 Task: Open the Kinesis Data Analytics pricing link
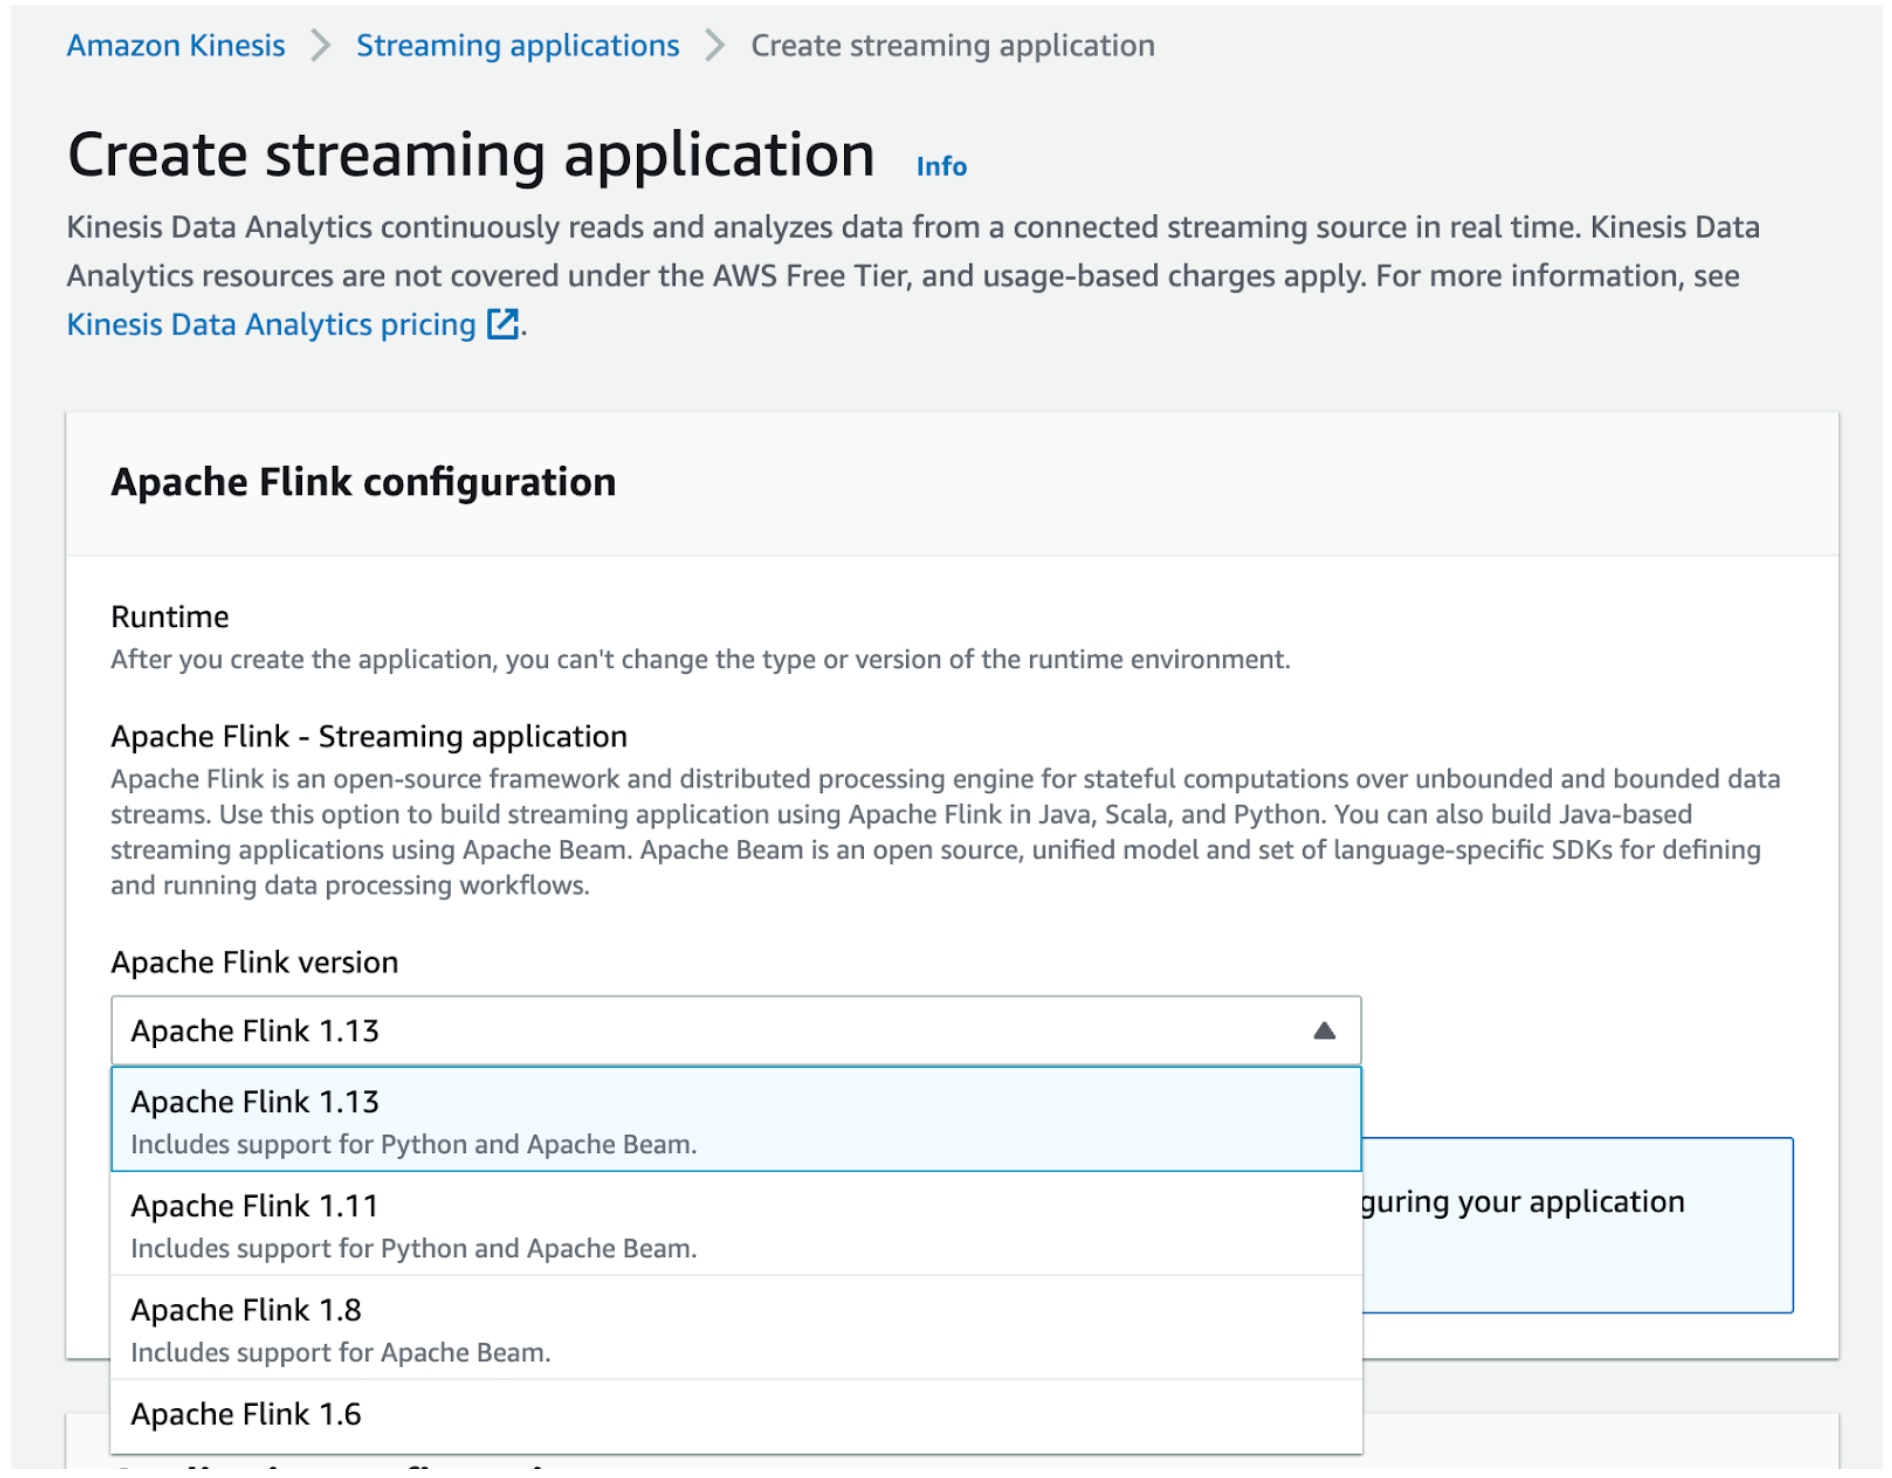coord(270,323)
